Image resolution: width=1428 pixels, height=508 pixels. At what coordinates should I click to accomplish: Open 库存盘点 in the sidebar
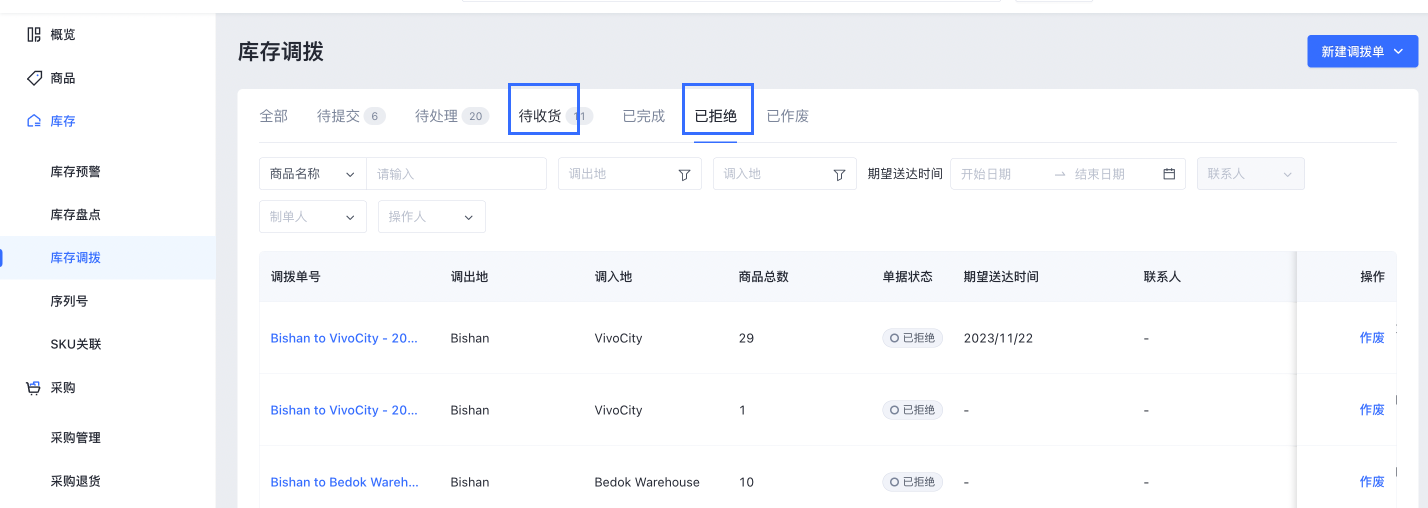(76, 214)
